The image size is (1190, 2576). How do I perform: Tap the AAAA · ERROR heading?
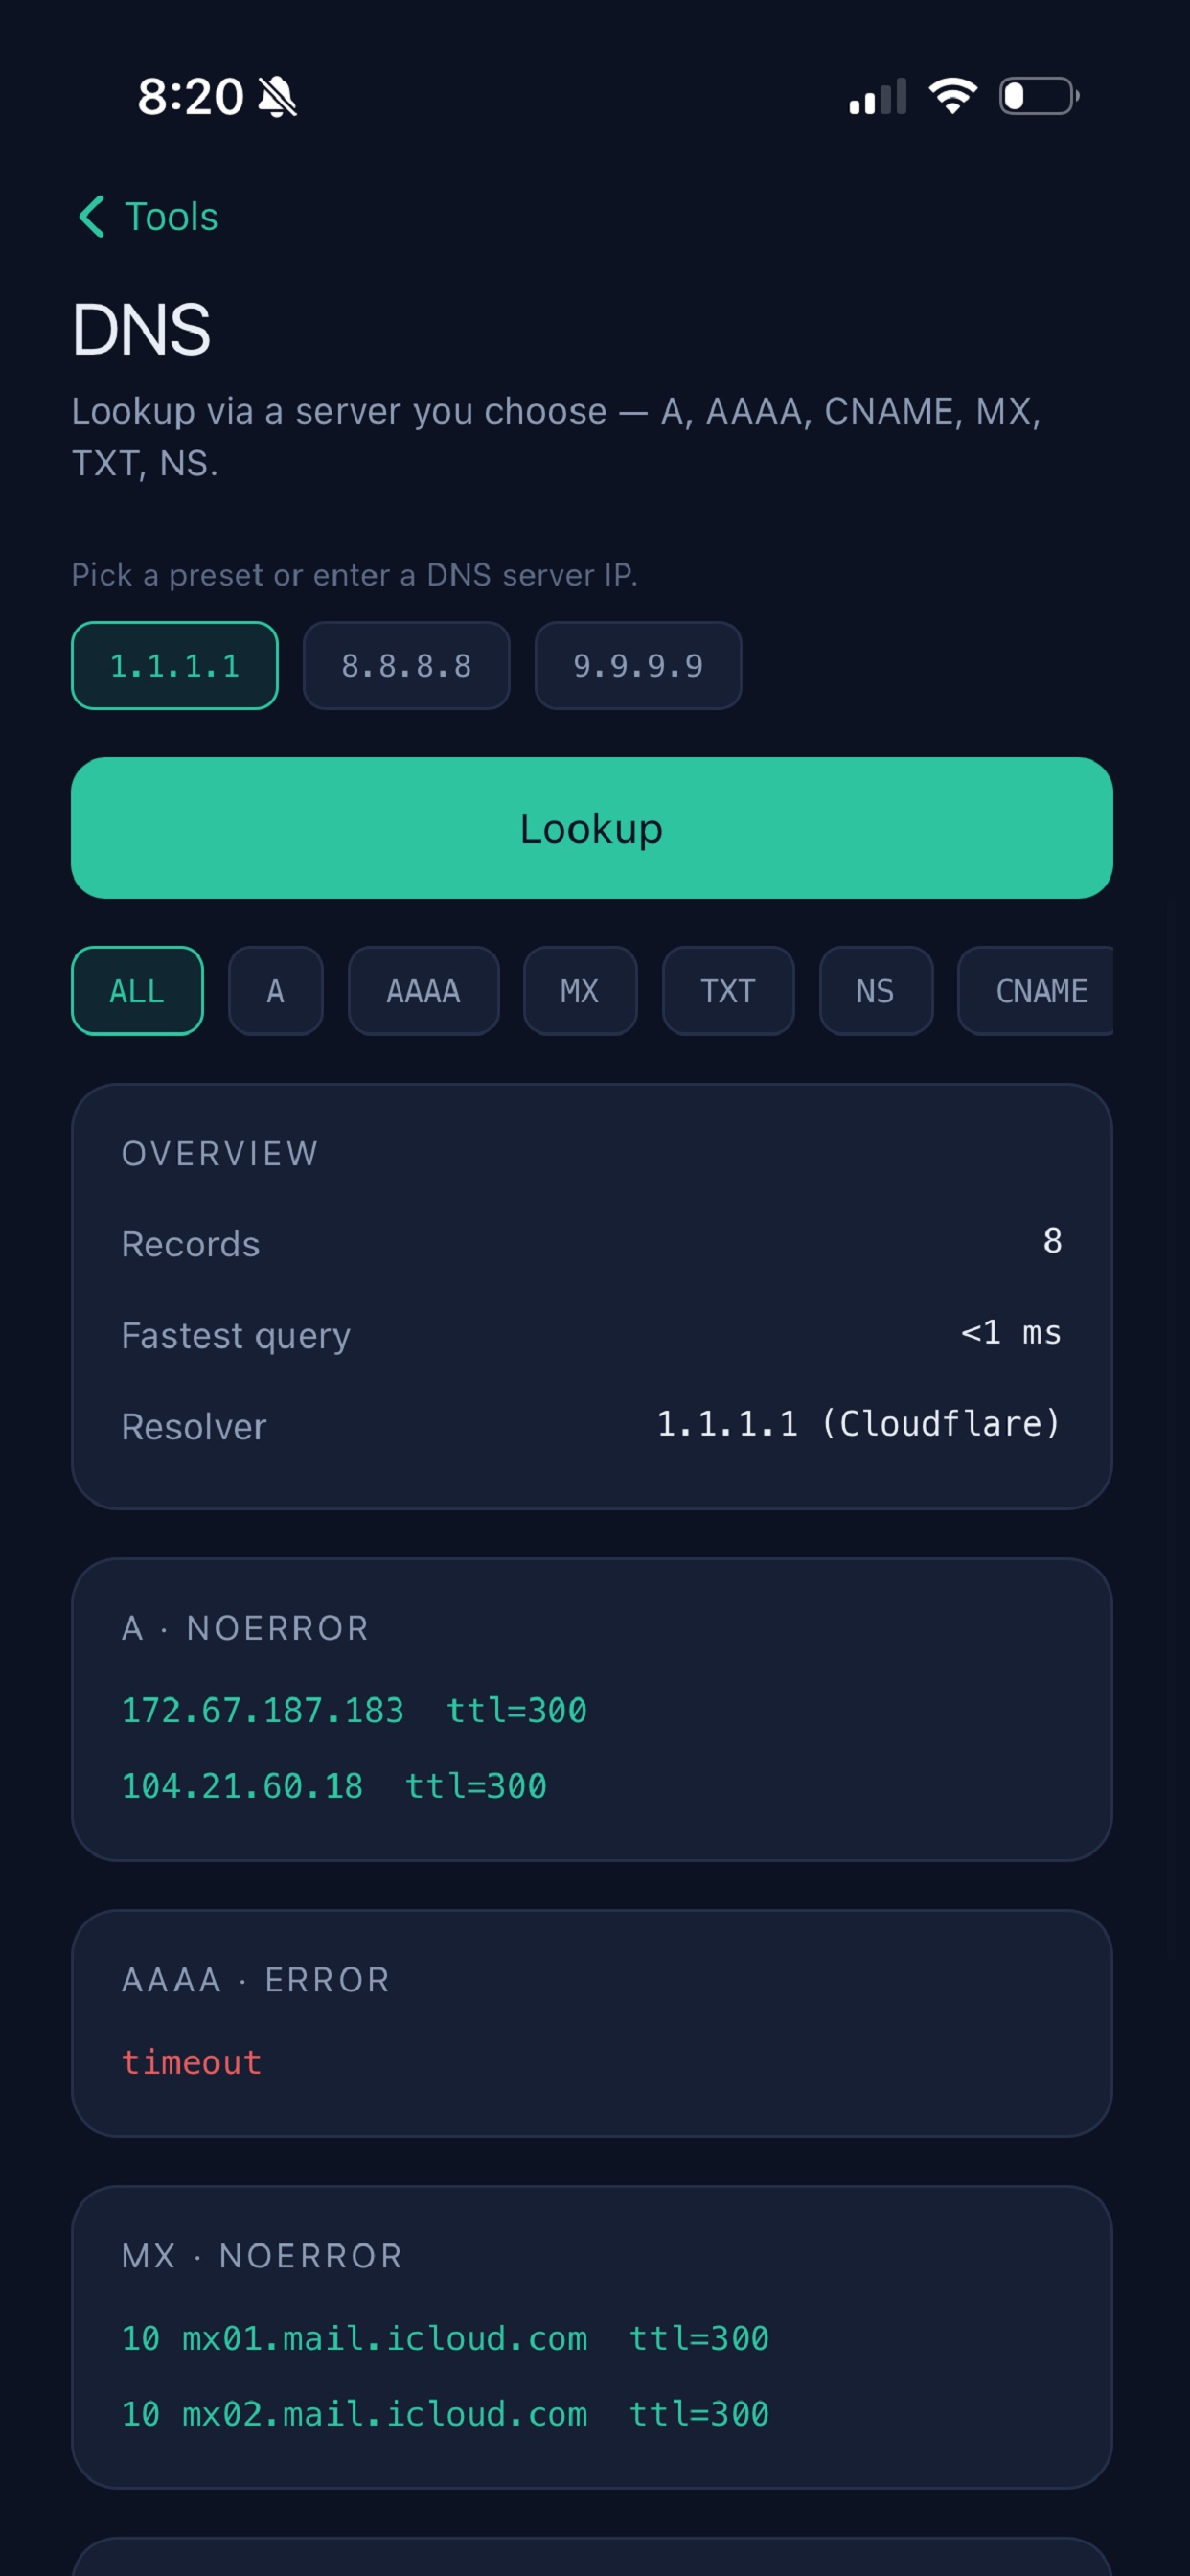click(x=256, y=1979)
